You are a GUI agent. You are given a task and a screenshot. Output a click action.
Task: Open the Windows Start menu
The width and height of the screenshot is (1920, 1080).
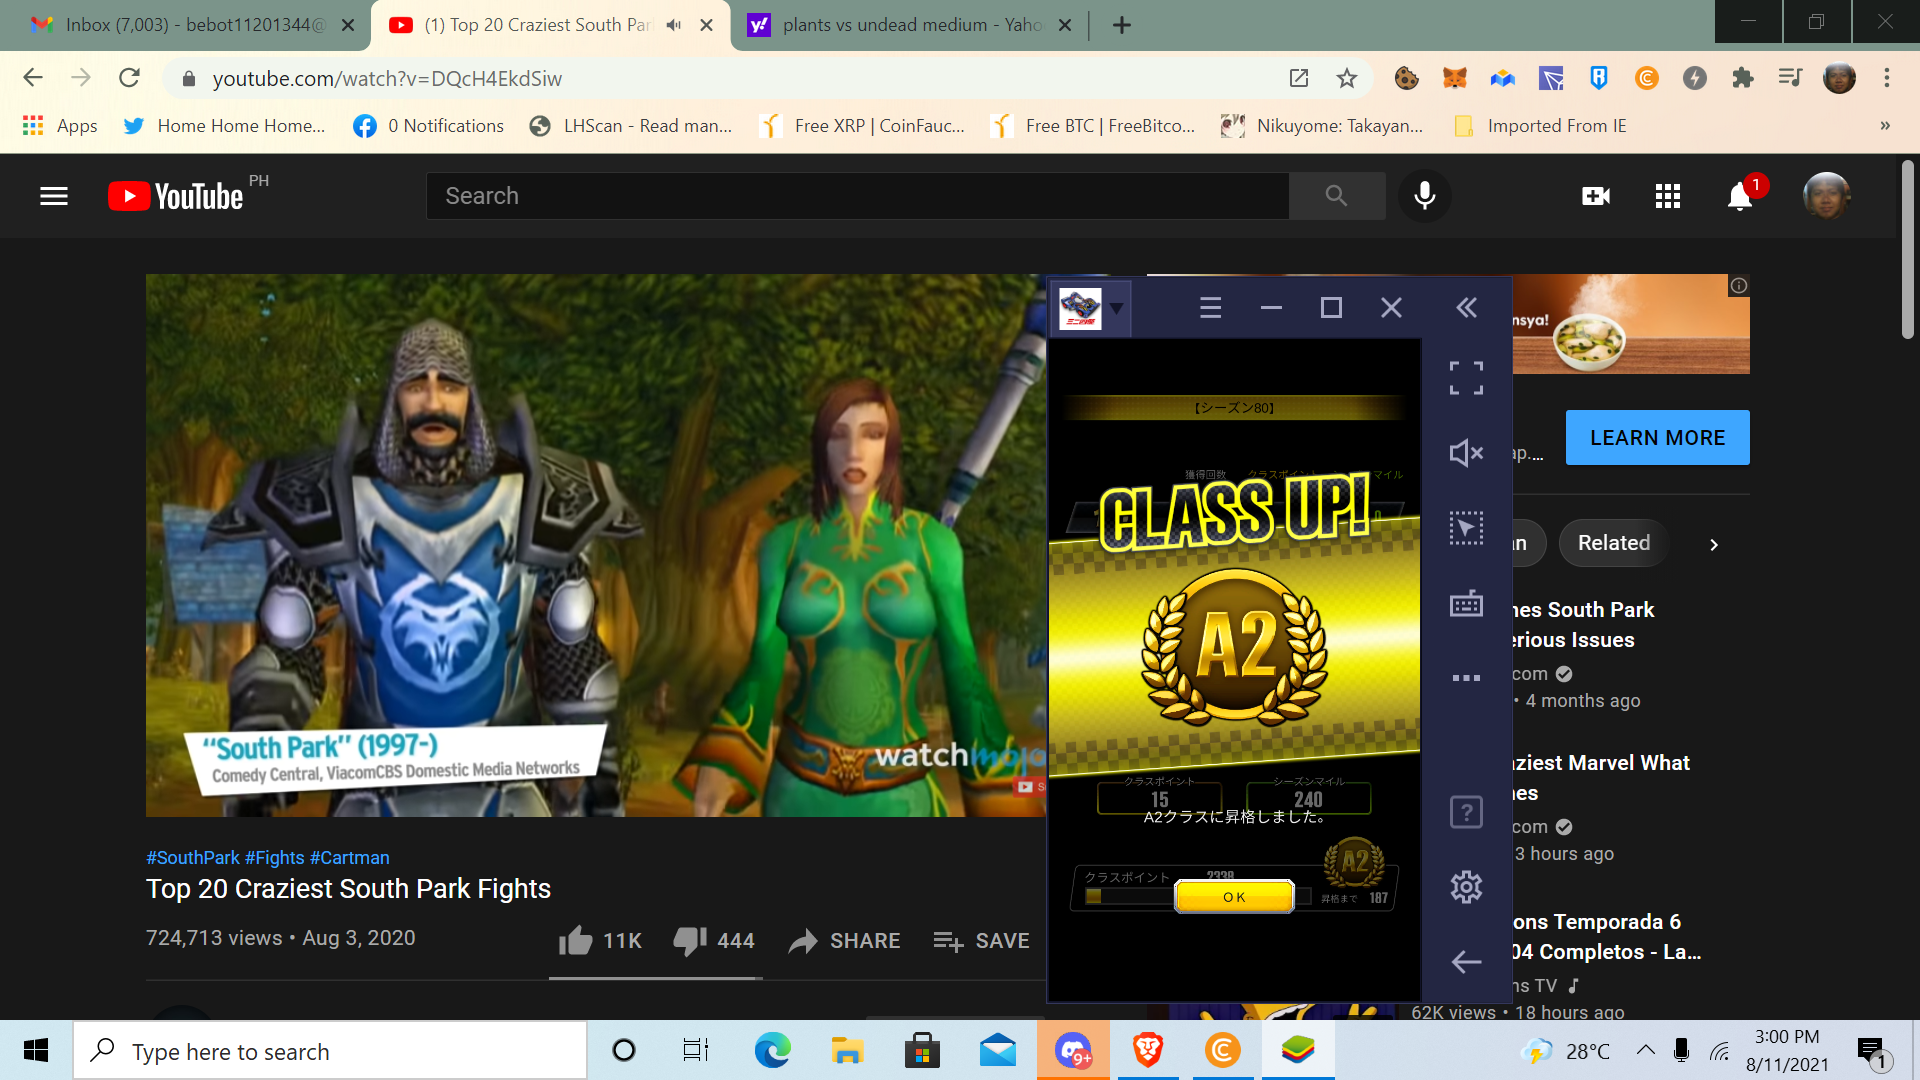coord(36,1050)
